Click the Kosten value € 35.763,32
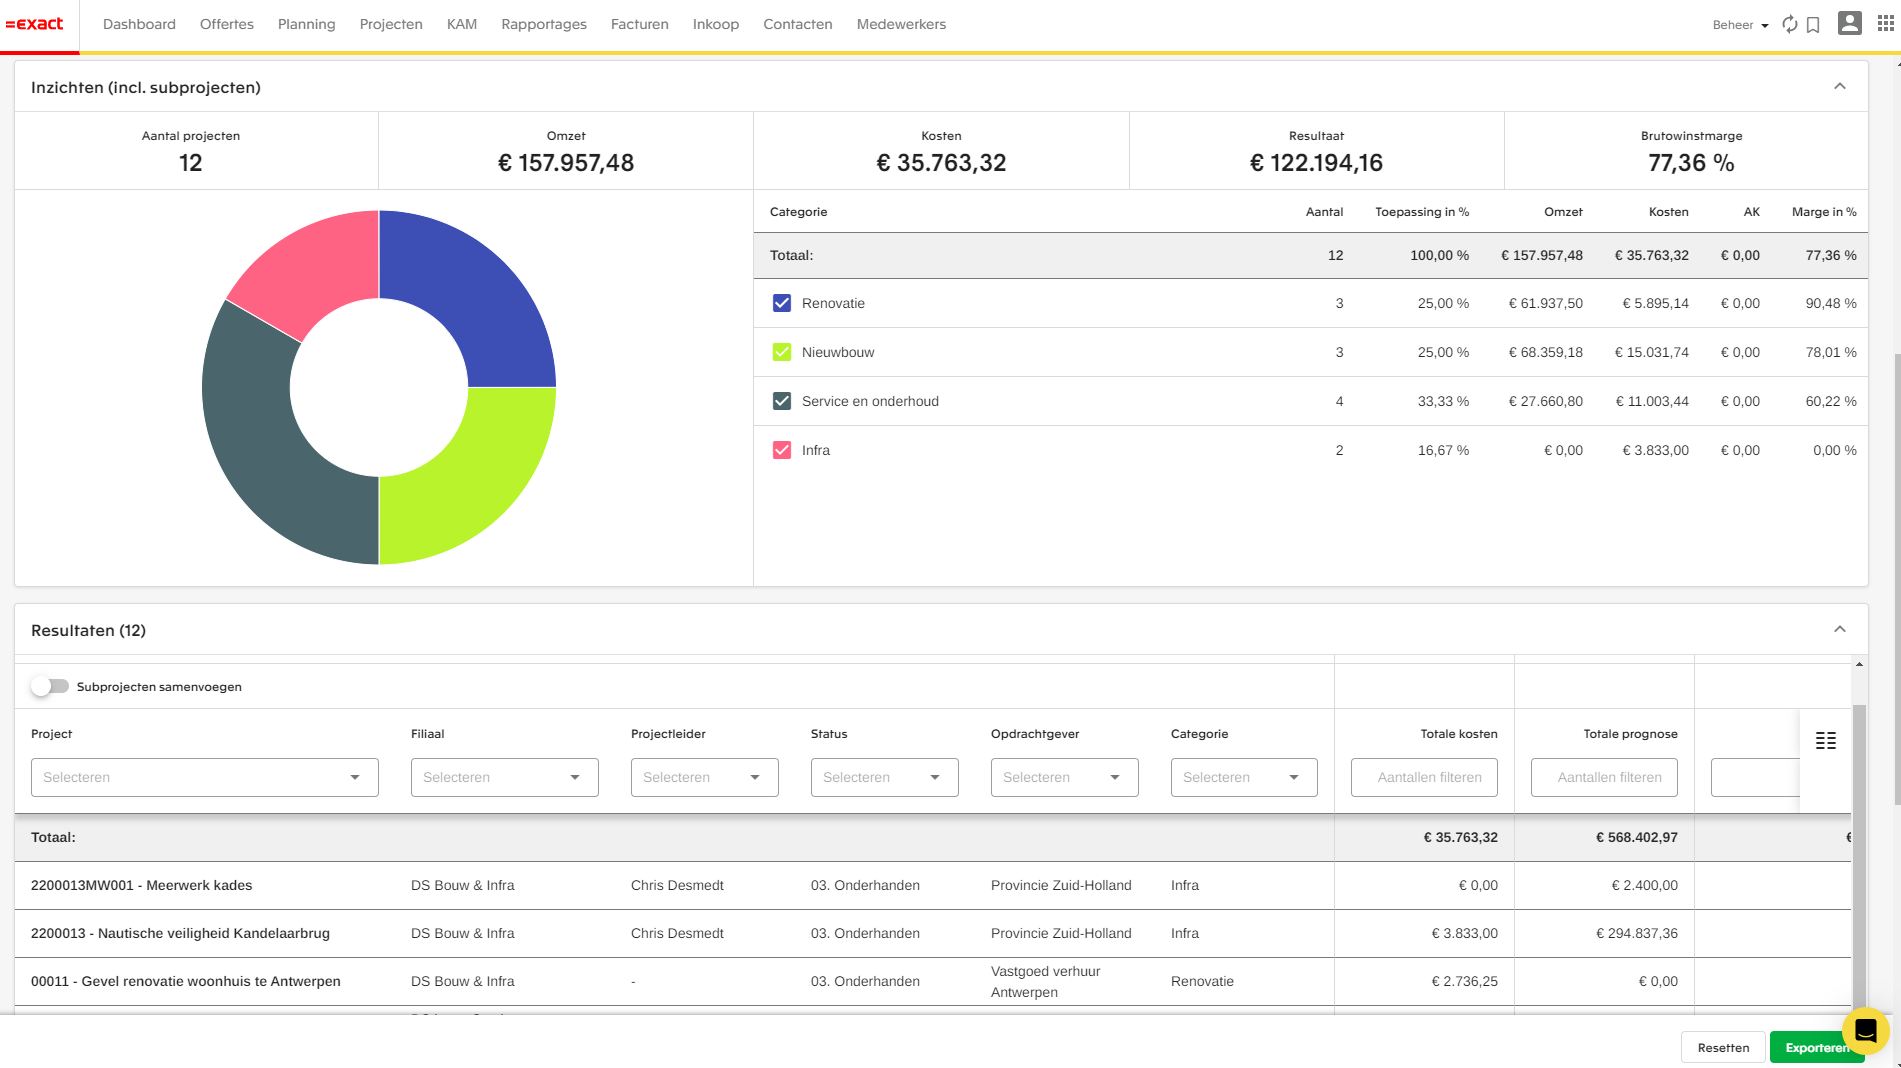The image size is (1901, 1068). (x=941, y=163)
